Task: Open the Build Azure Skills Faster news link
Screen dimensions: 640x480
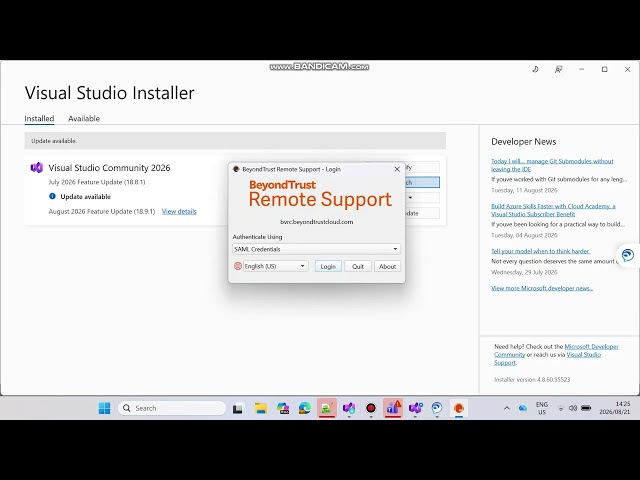Action: coord(553,210)
